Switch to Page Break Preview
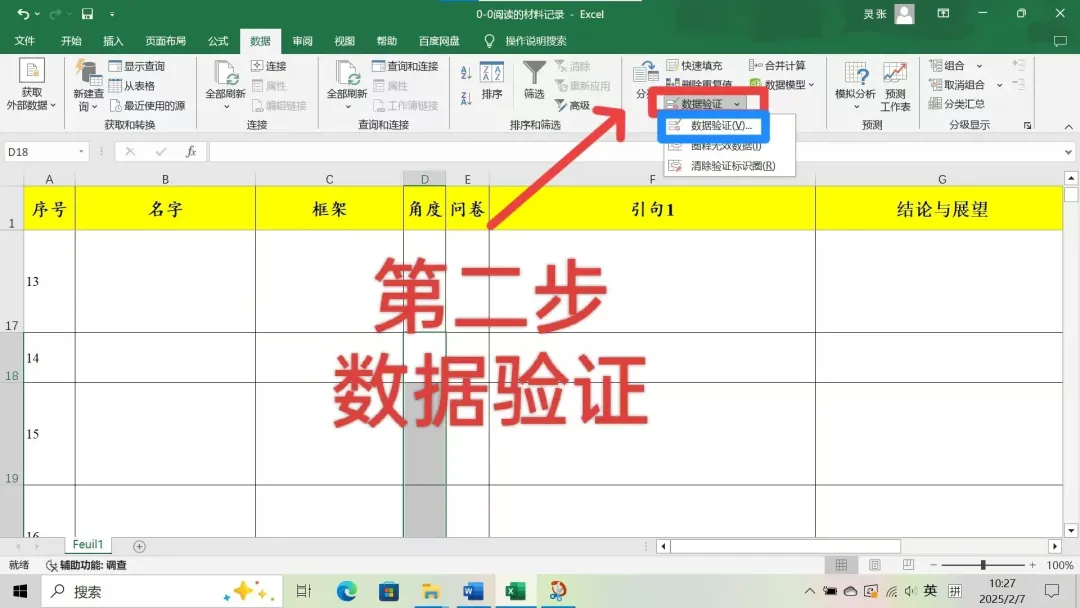Viewport: 1080px width, 608px height. (x=908, y=565)
